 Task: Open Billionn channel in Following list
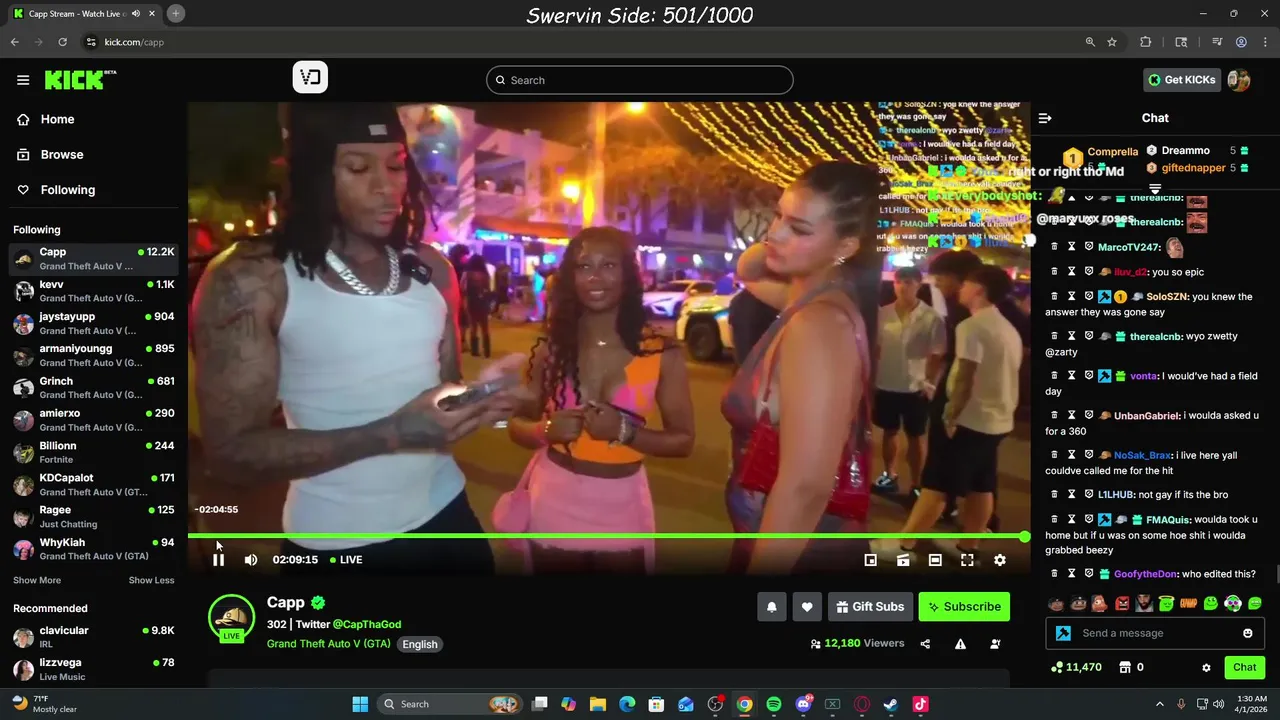click(94, 452)
